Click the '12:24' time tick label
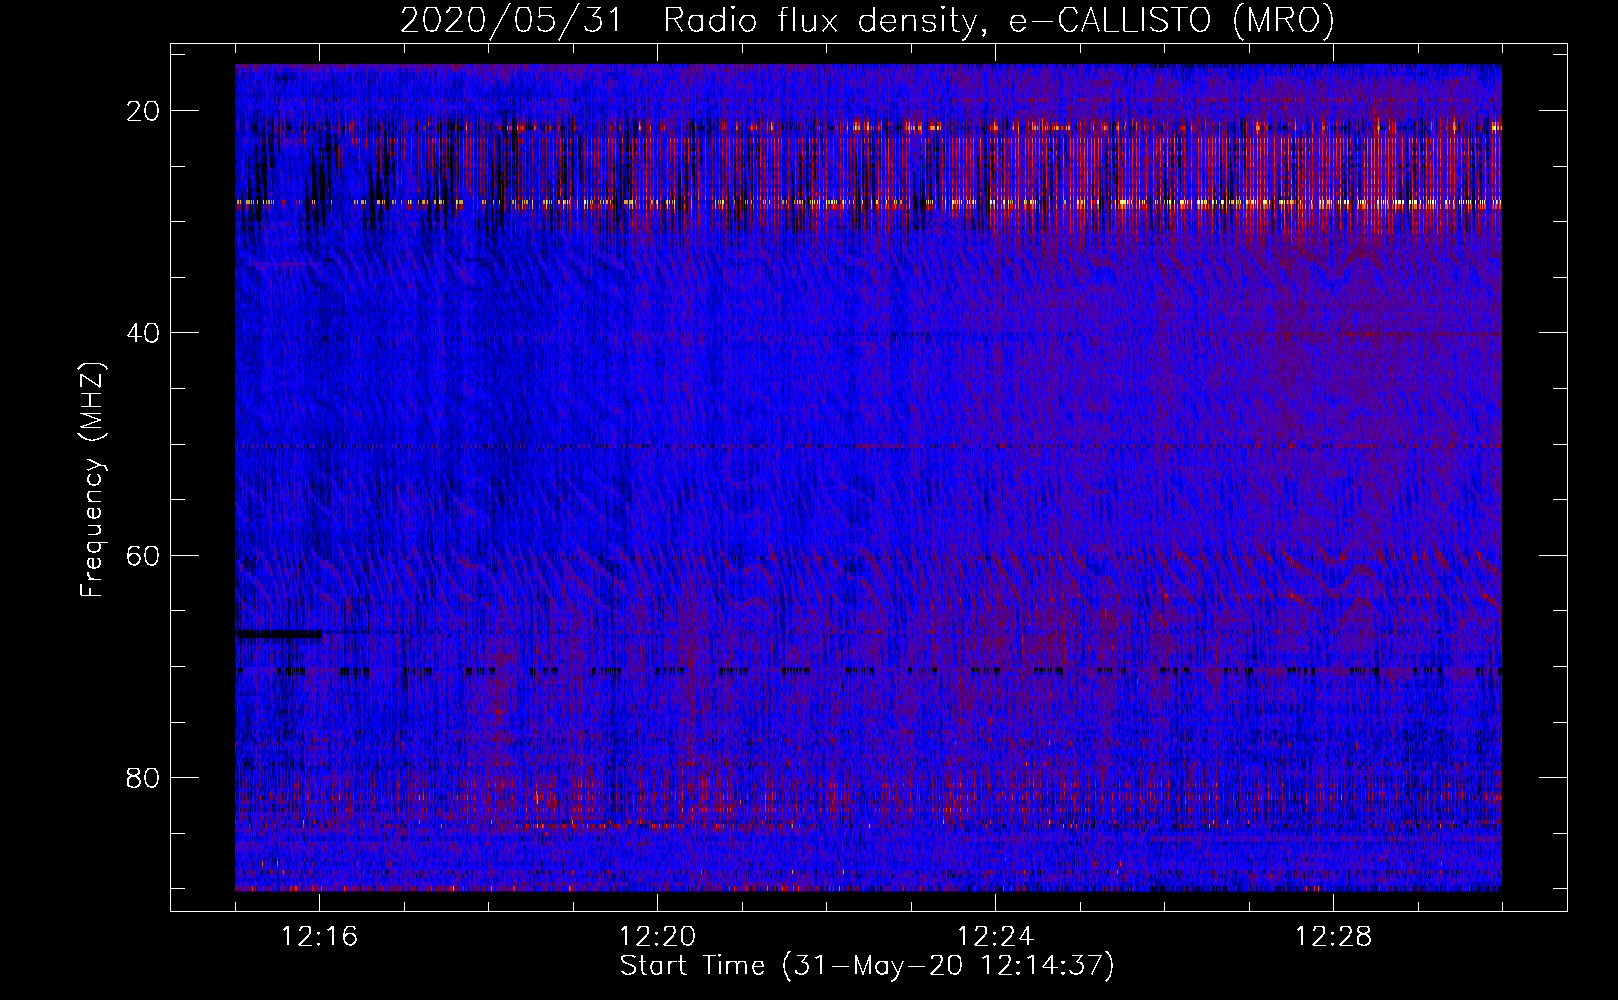Viewport: 1618px width, 1000px height. click(x=996, y=937)
